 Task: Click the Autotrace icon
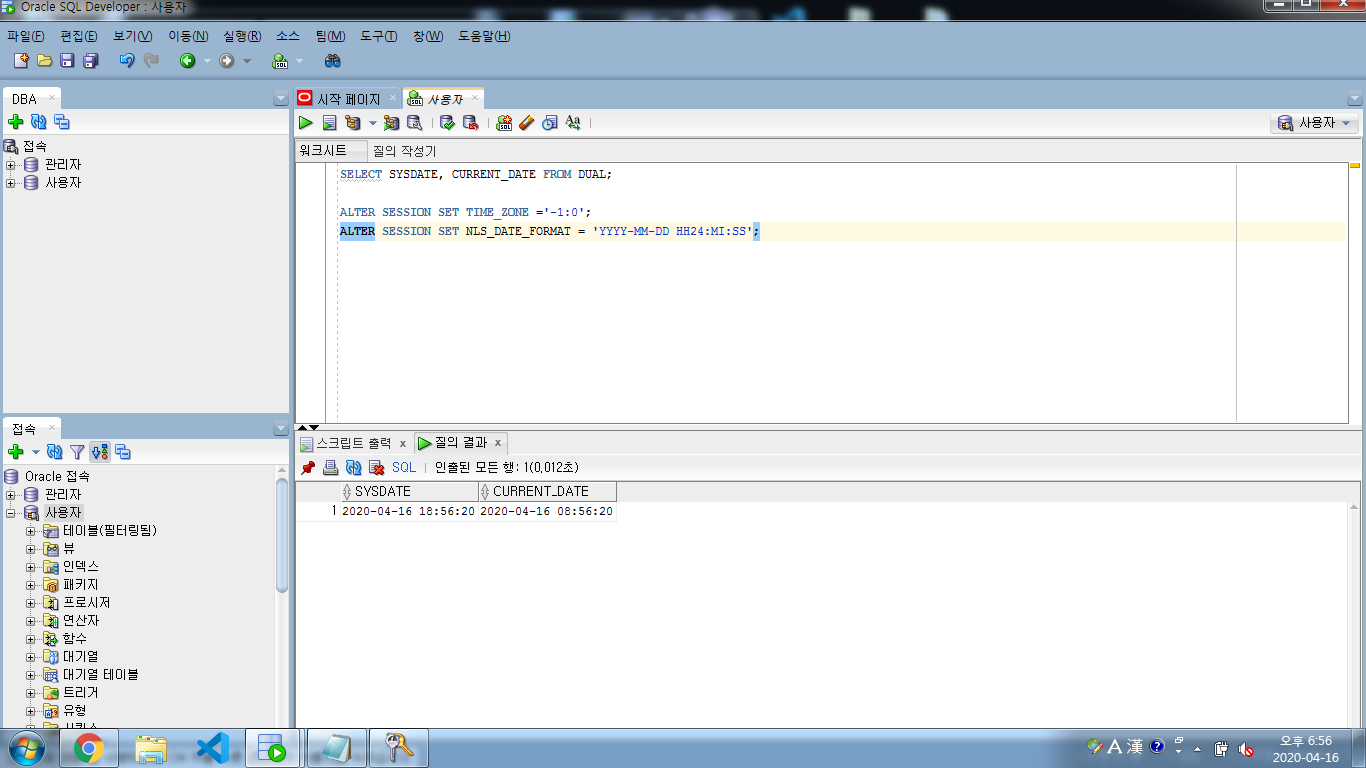click(x=391, y=123)
